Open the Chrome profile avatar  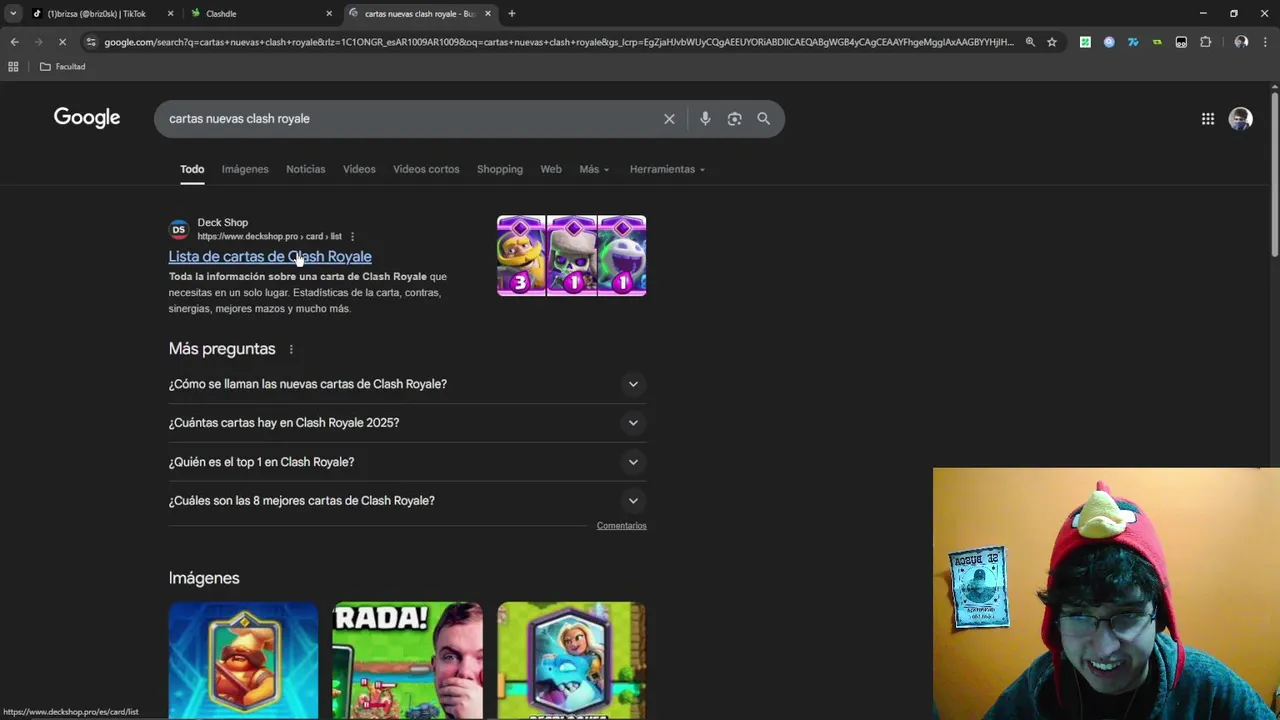(x=1241, y=42)
